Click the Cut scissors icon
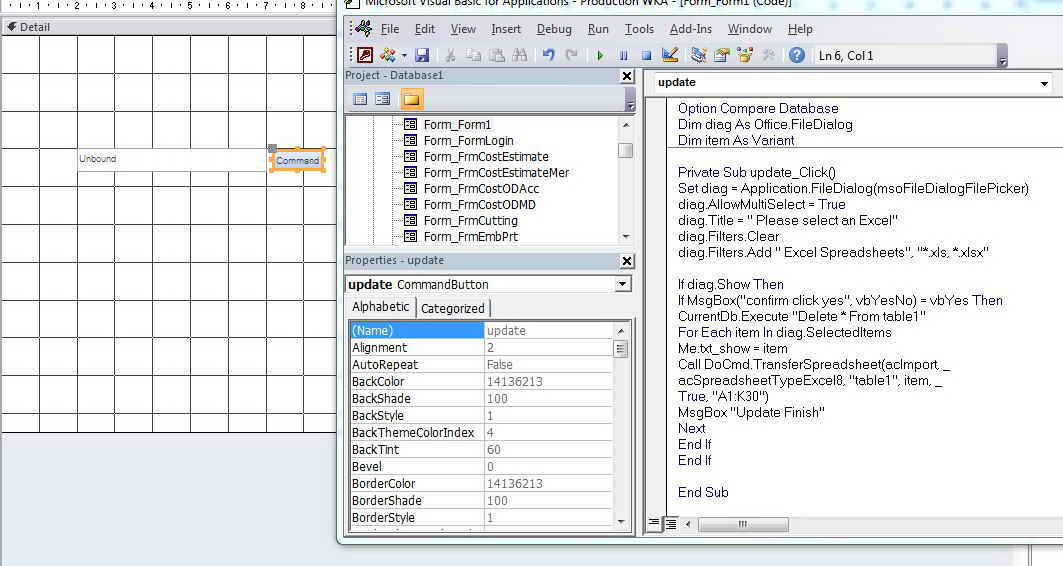The width and height of the screenshot is (1063, 566). coord(451,56)
